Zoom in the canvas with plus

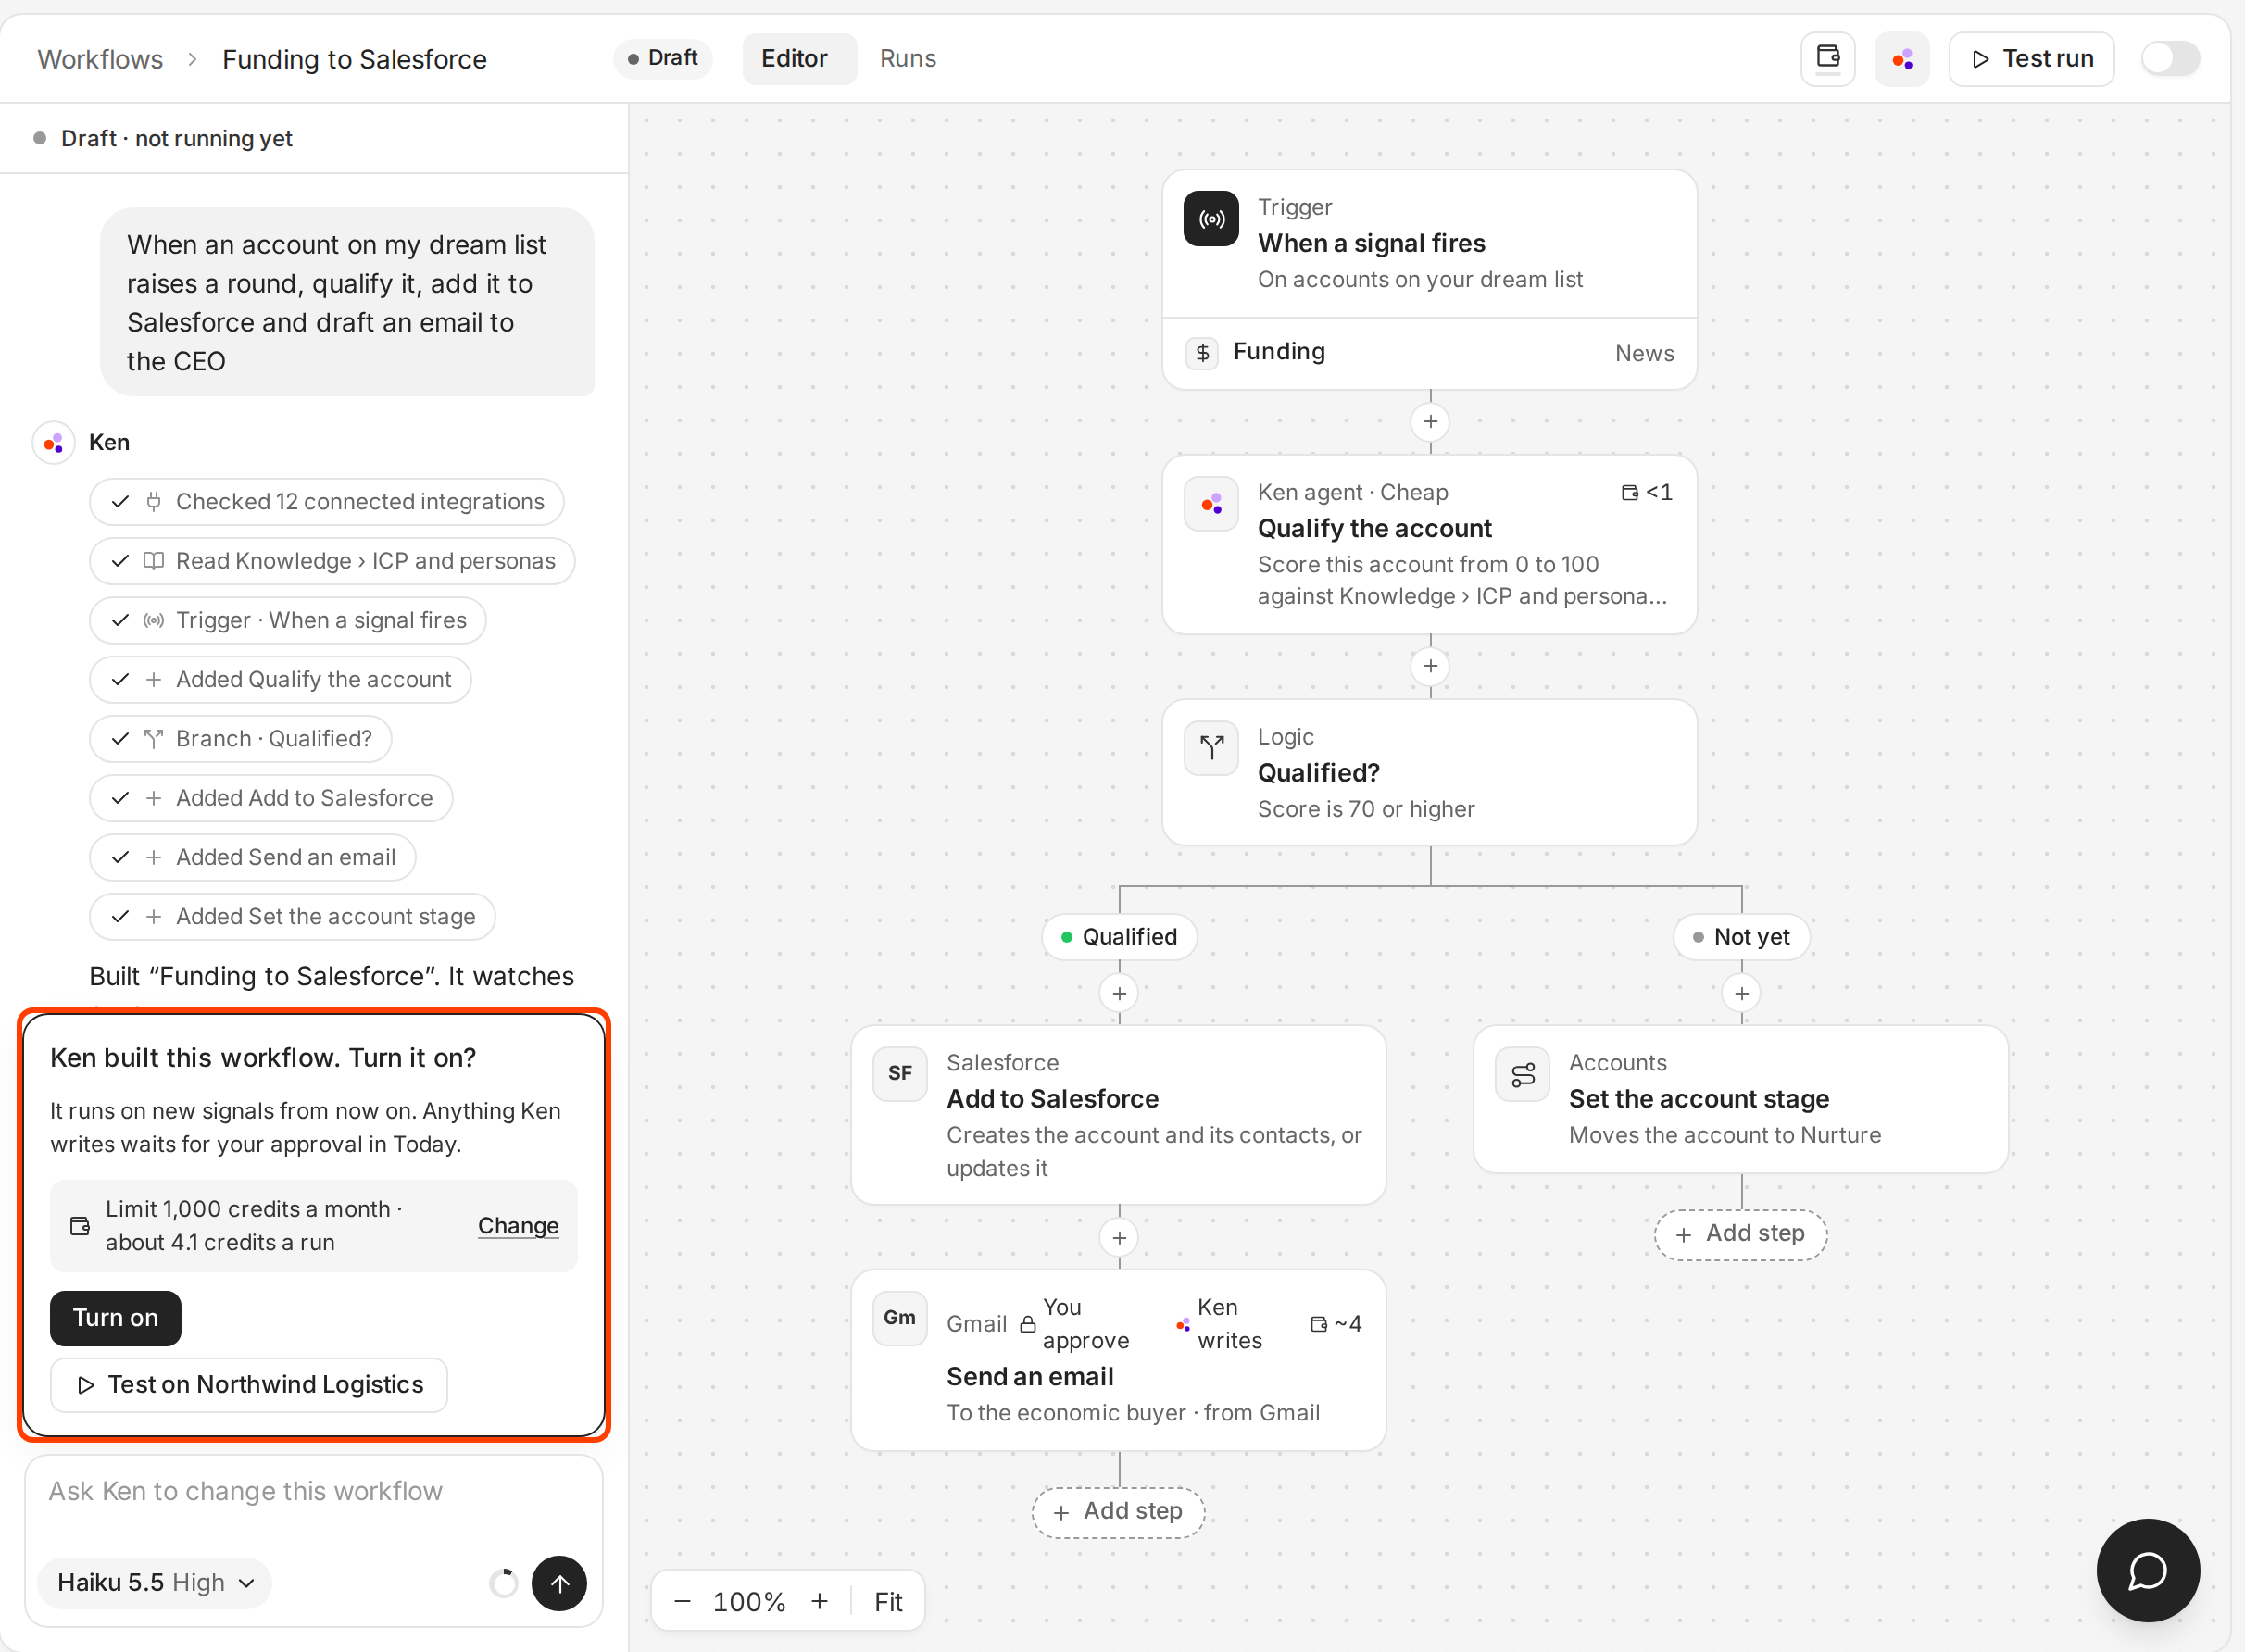(x=819, y=1601)
